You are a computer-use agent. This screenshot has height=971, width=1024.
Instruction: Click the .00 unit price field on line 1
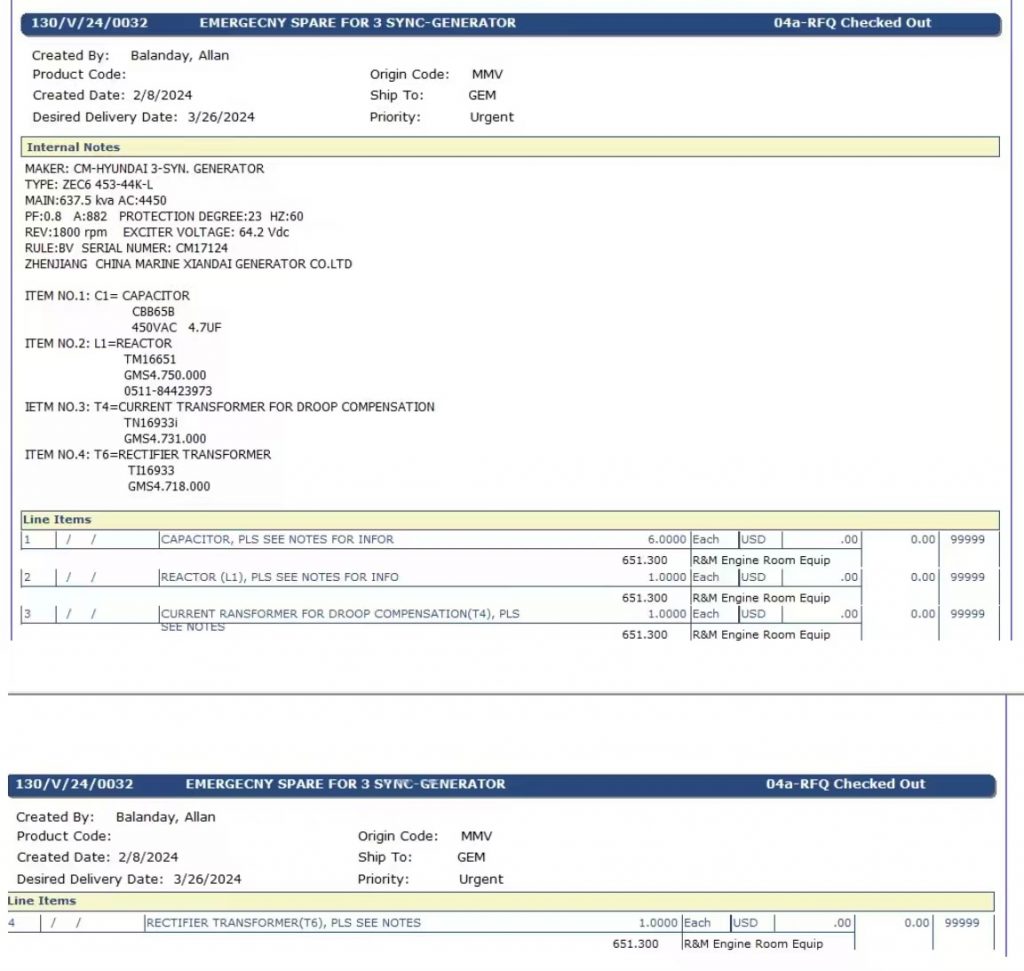point(848,540)
